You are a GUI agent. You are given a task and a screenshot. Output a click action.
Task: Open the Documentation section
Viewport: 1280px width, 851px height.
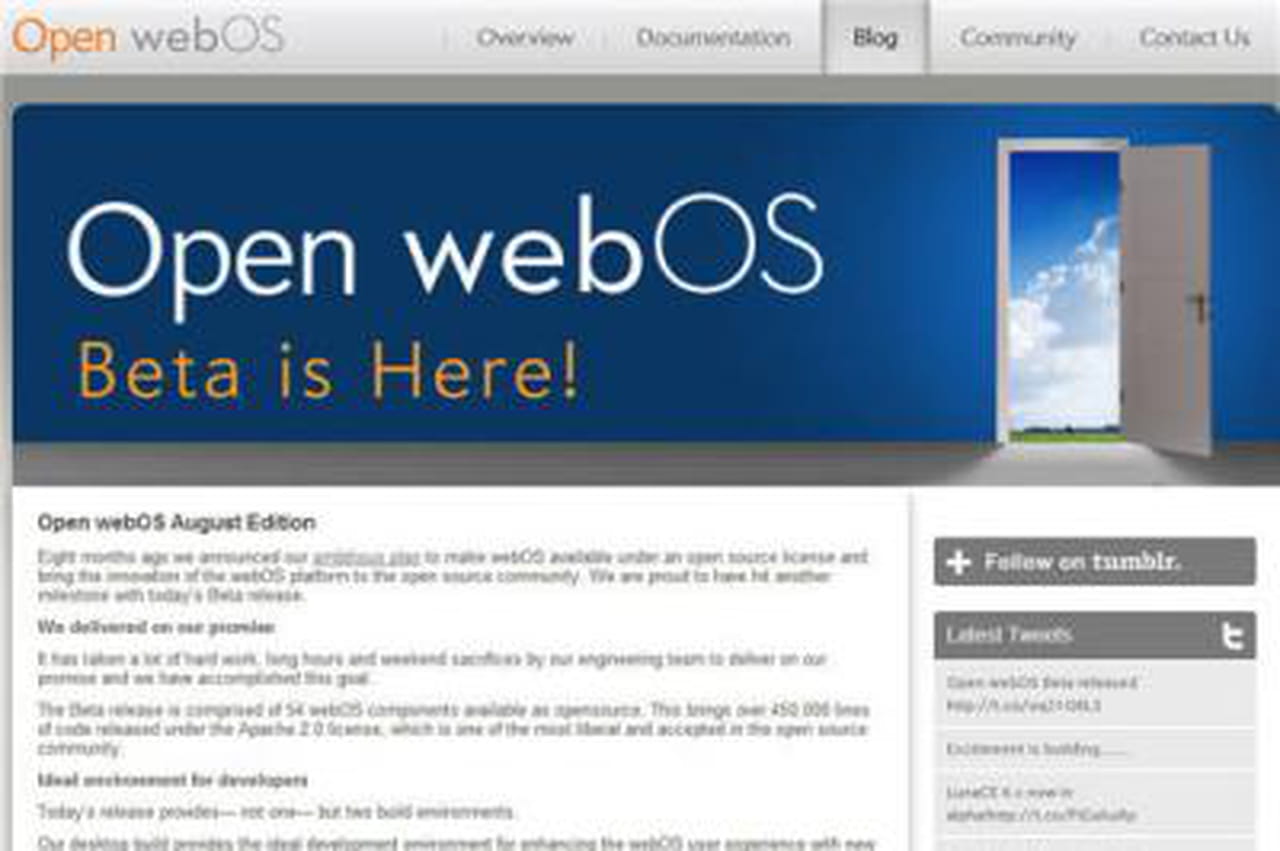click(x=713, y=37)
